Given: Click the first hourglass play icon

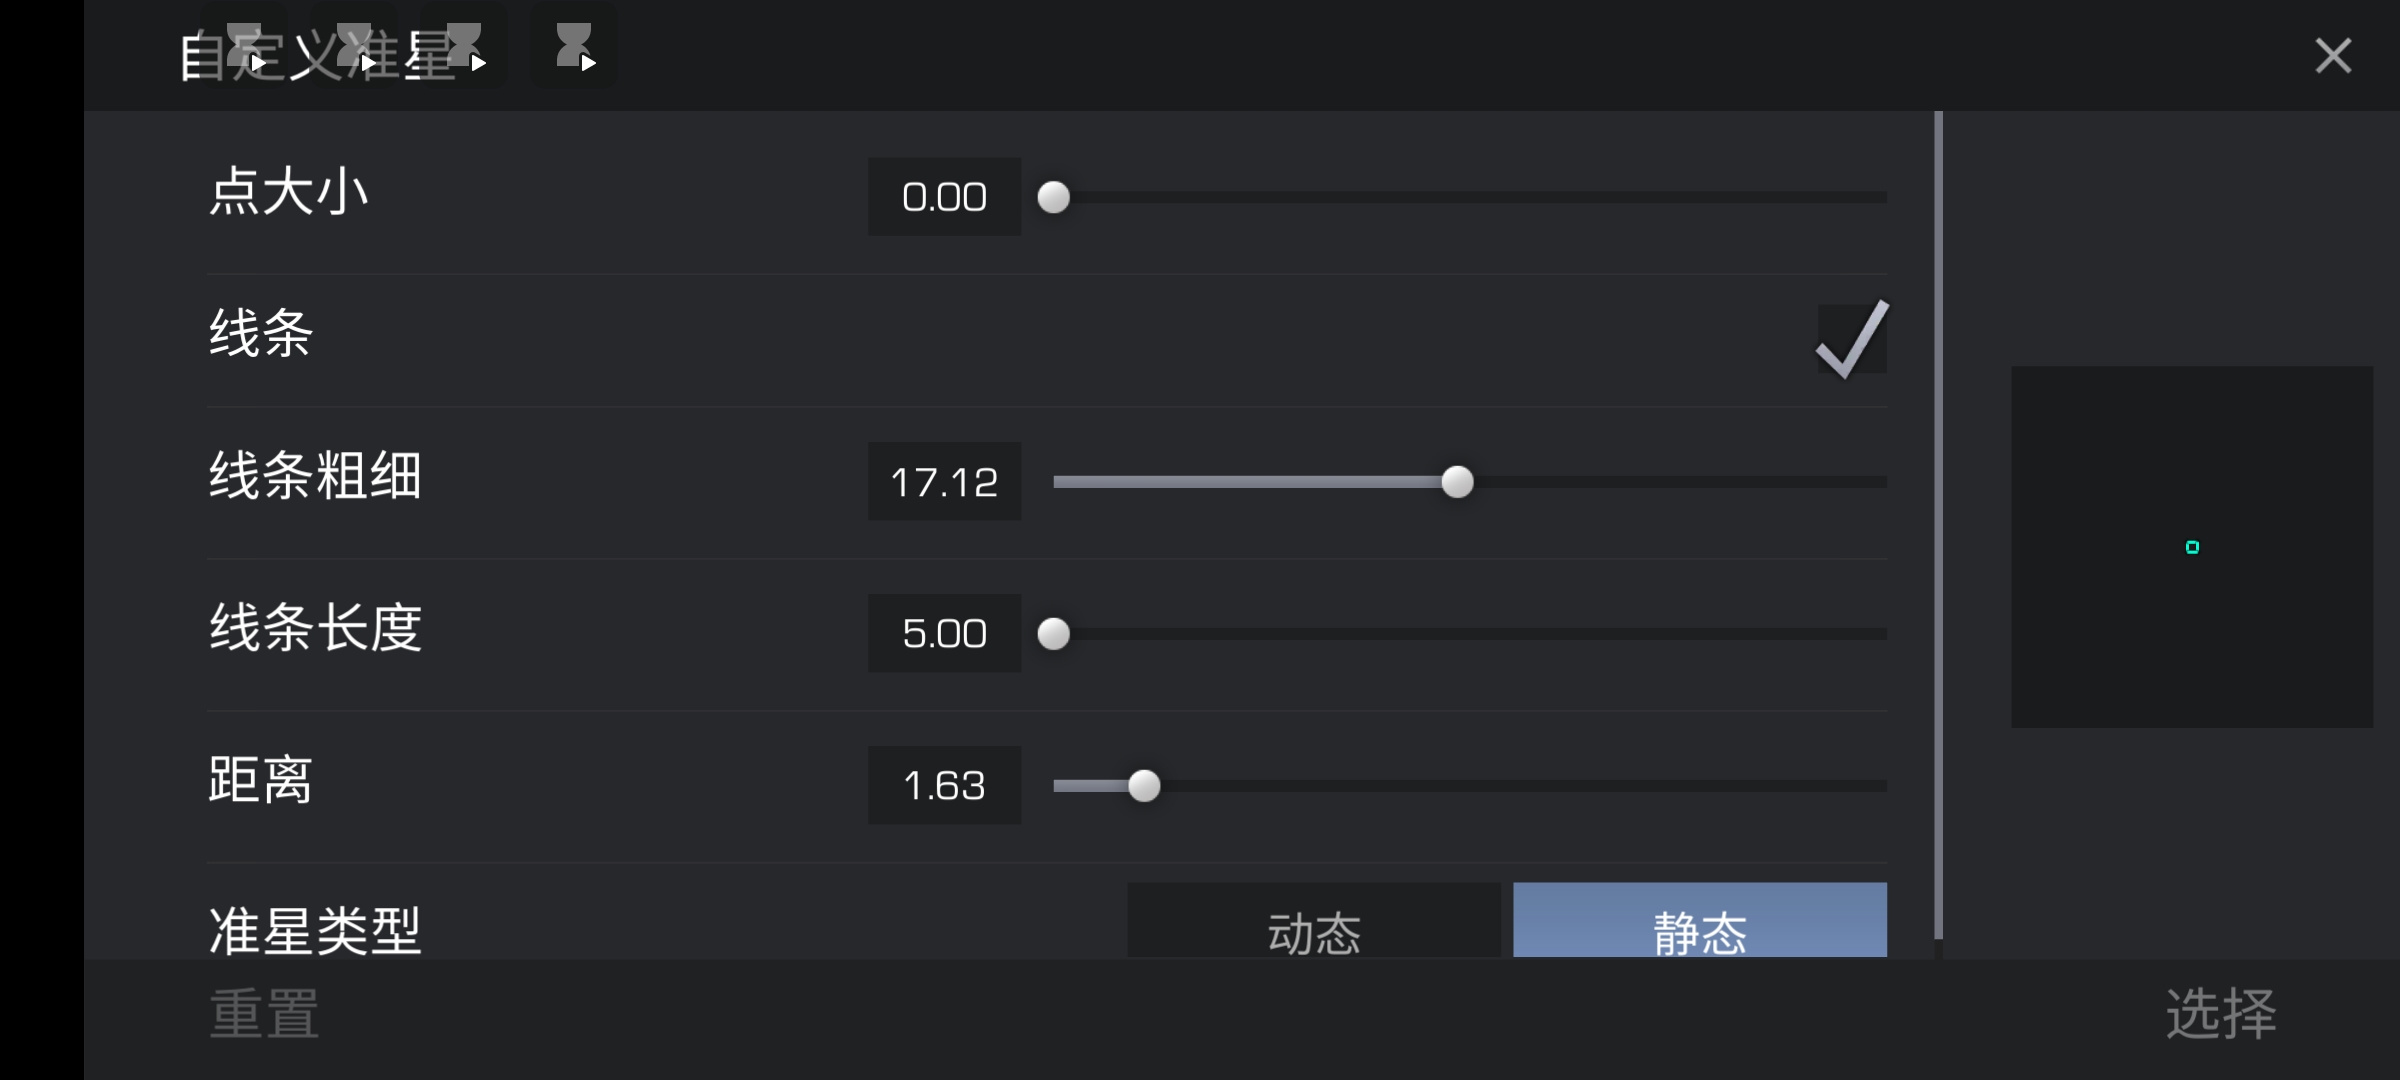Looking at the screenshot, I should point(245,47).
